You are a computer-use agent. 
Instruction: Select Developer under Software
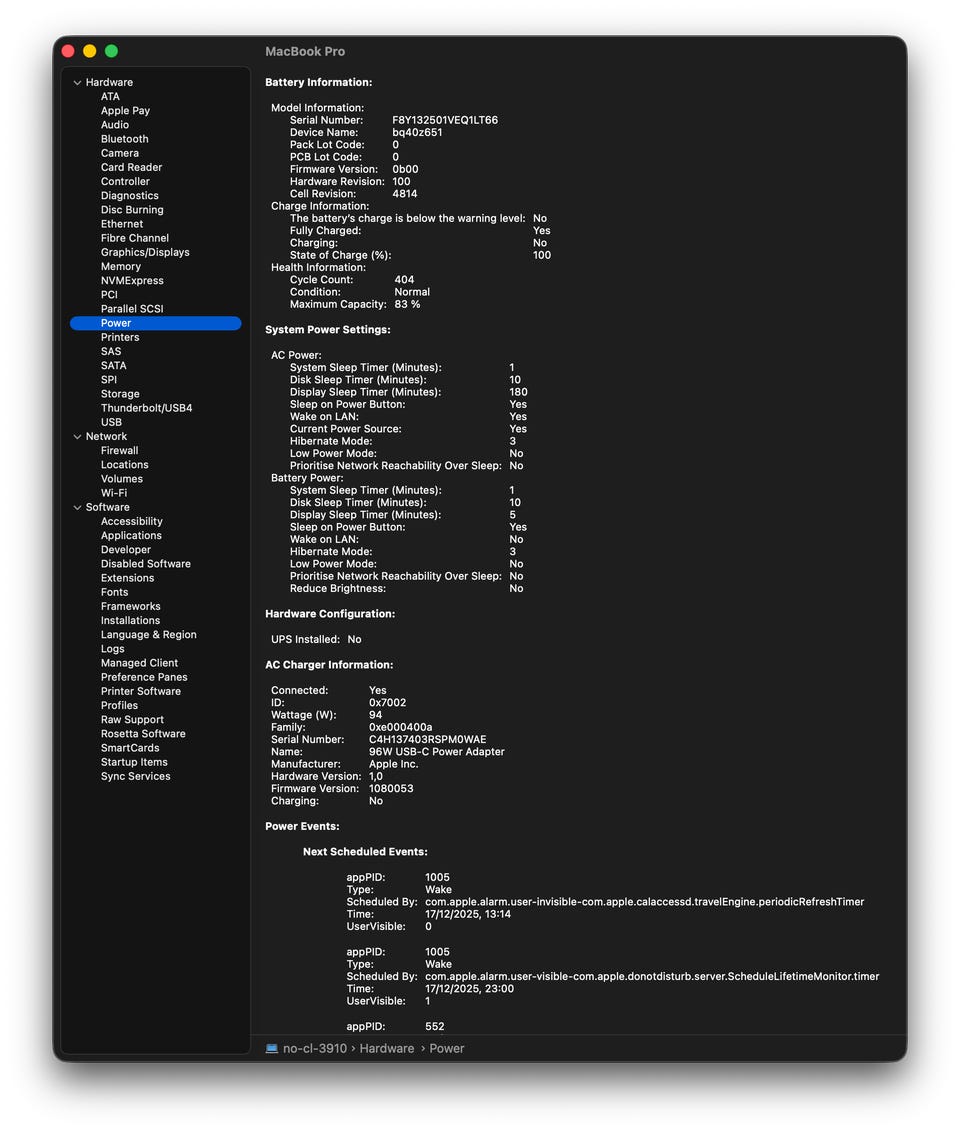tap(126, 550)
